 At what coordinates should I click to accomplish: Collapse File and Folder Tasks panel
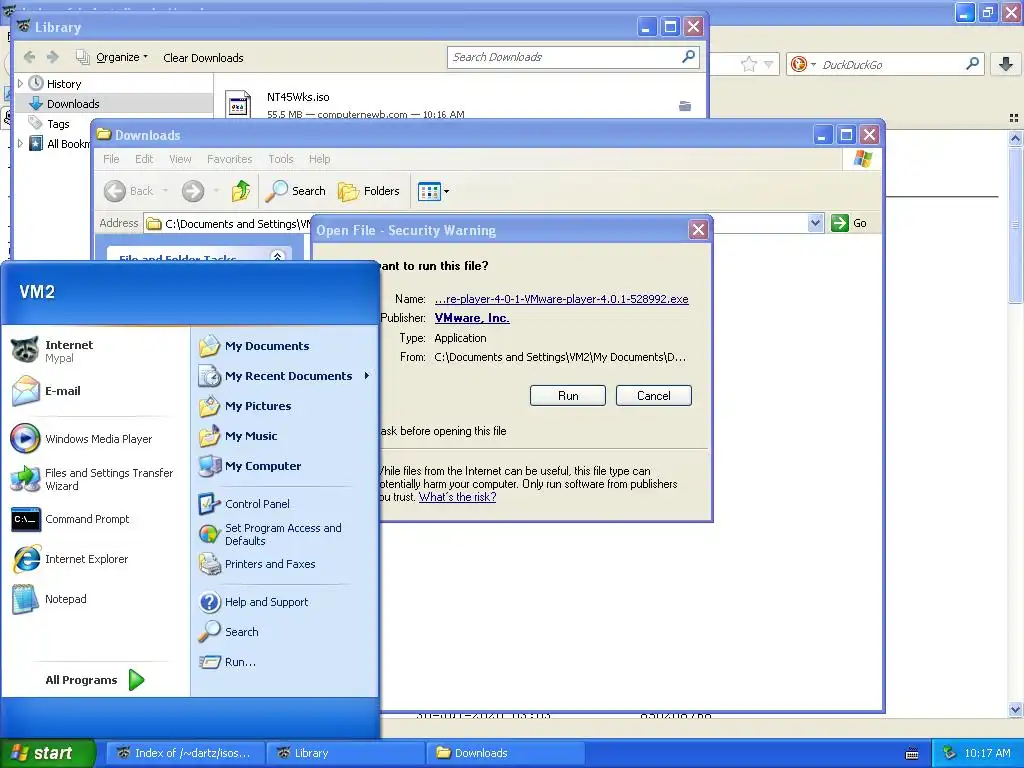[x=278, y=256]
